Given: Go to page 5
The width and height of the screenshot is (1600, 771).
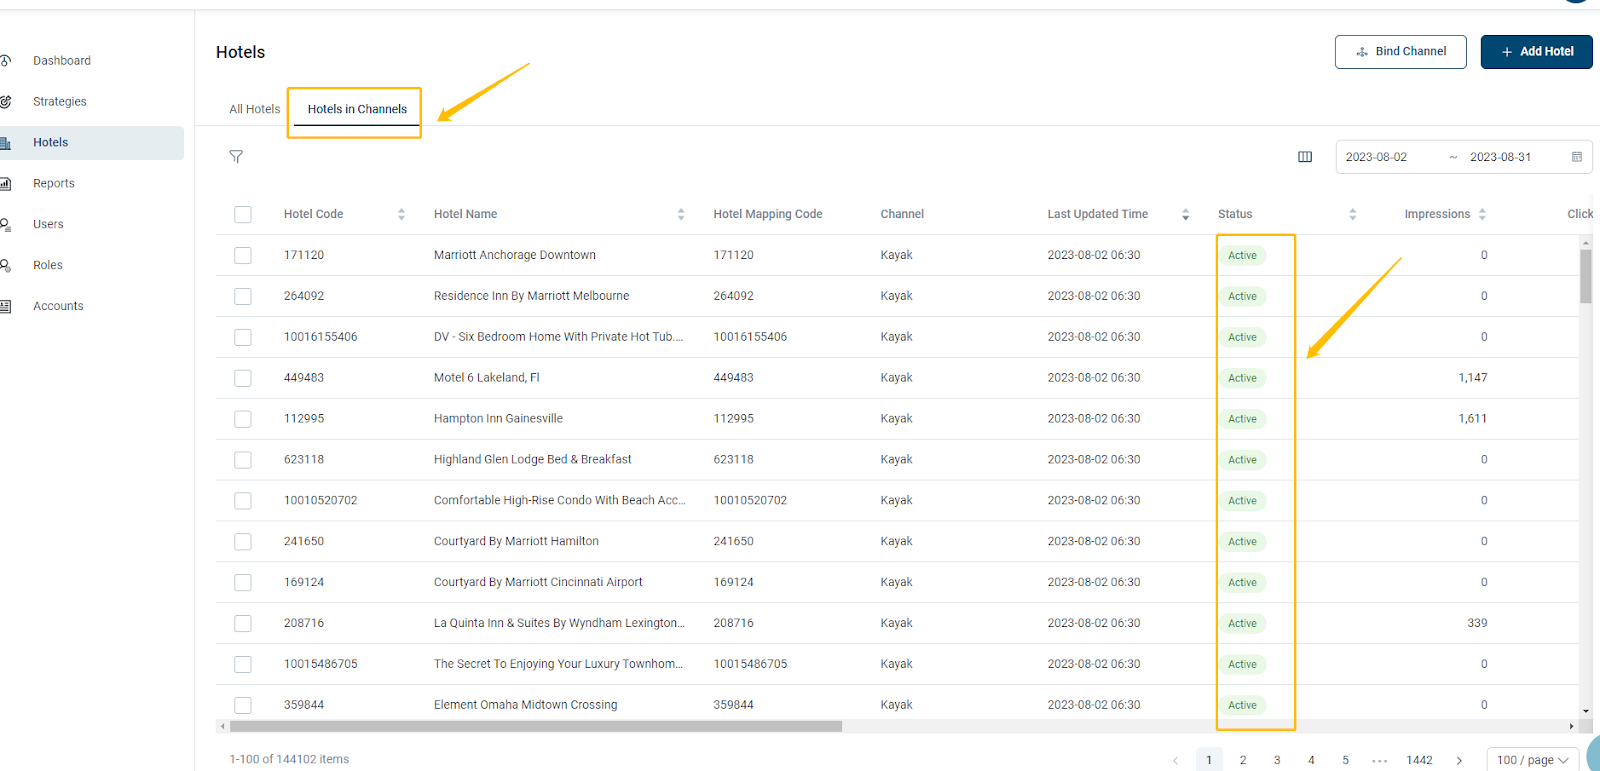Looking at the screenshot, I should point(1345,761).
